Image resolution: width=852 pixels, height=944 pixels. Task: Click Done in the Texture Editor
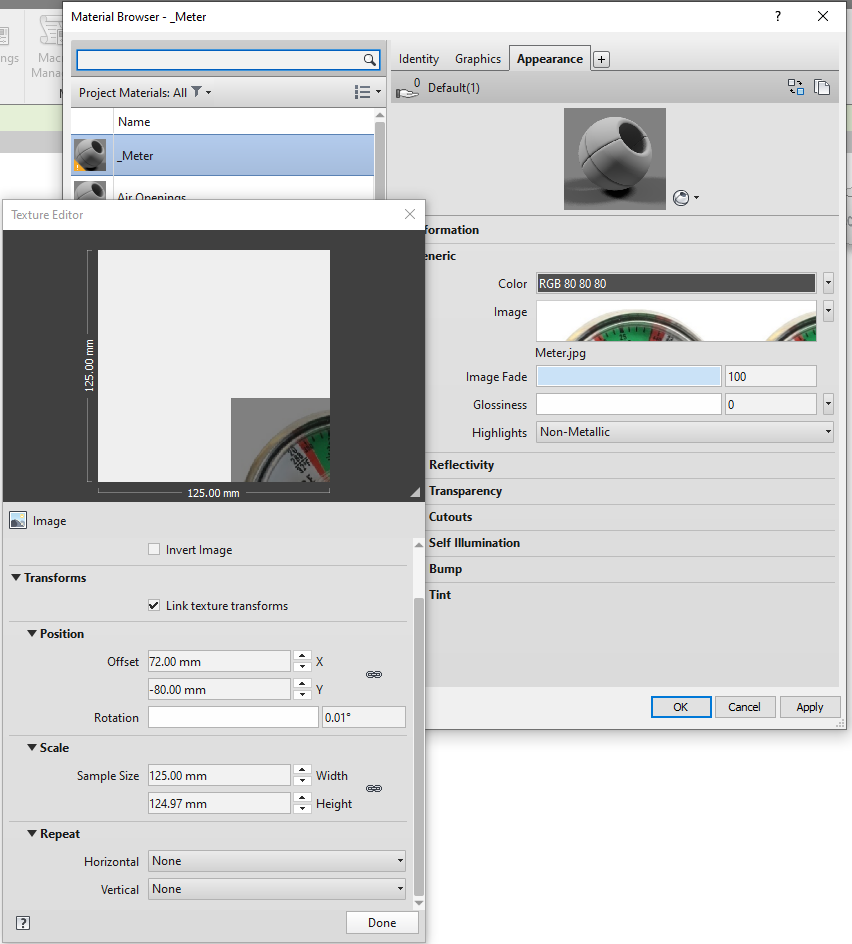pyautogui.click(x=382, y=922)
